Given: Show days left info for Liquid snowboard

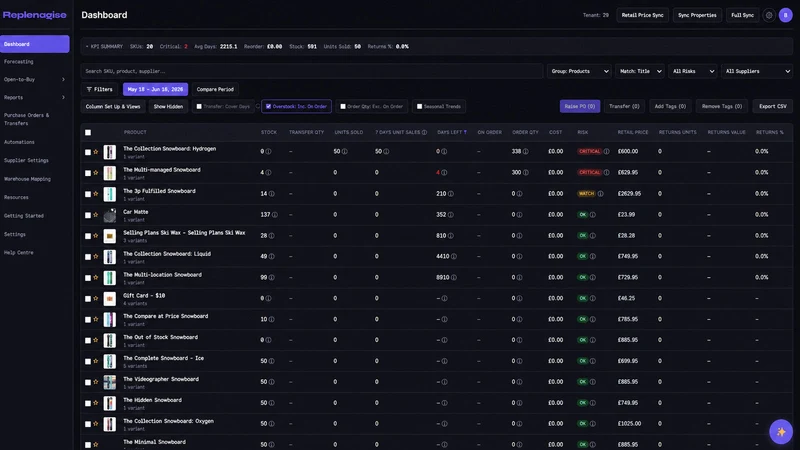Looking at the screenshot, I should coord(454,257).
